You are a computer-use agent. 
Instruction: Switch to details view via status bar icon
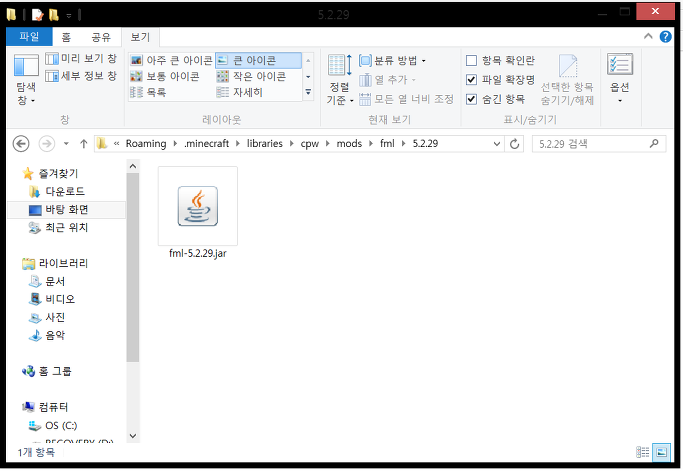coord(642,452)
